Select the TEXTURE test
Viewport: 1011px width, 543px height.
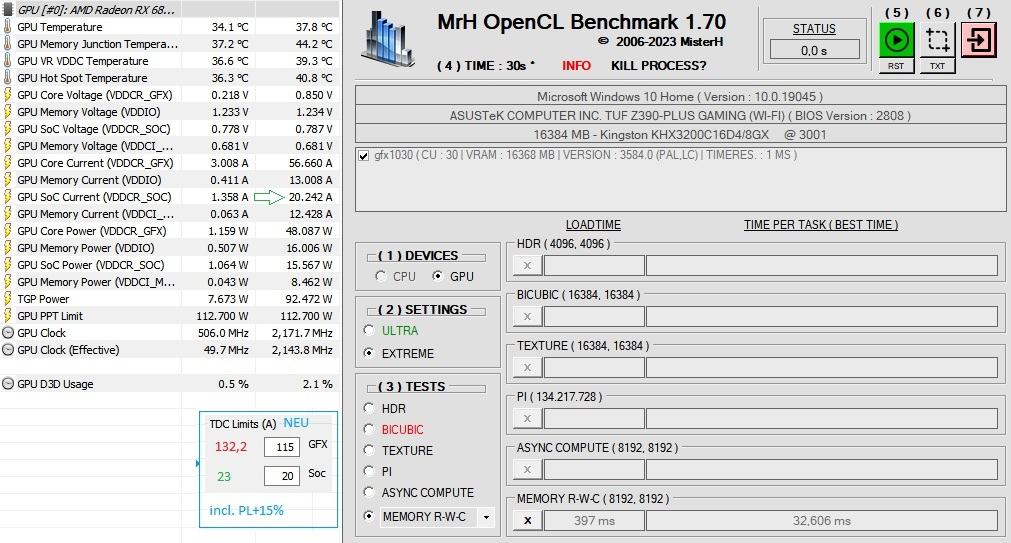(369, 450)
